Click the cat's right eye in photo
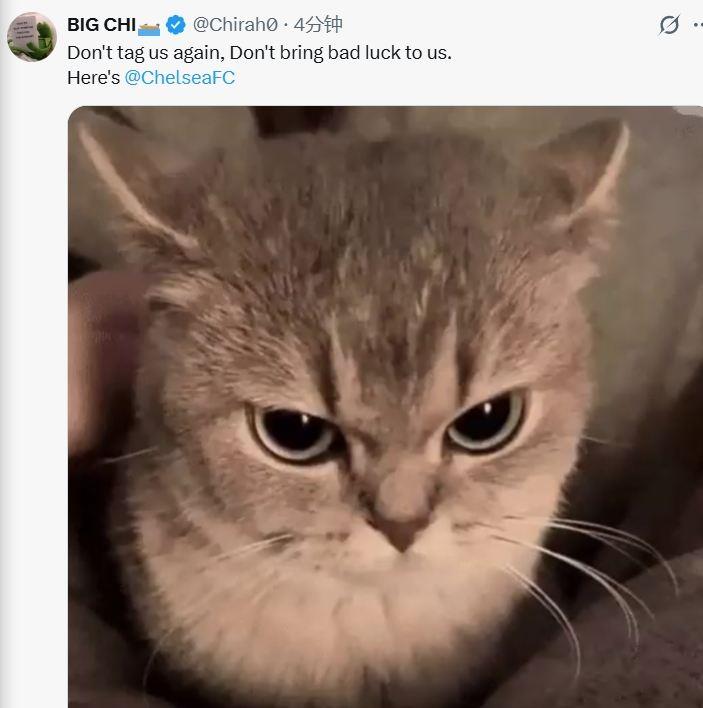The height and width of the screenshot is (708, 703). (485, 420)
